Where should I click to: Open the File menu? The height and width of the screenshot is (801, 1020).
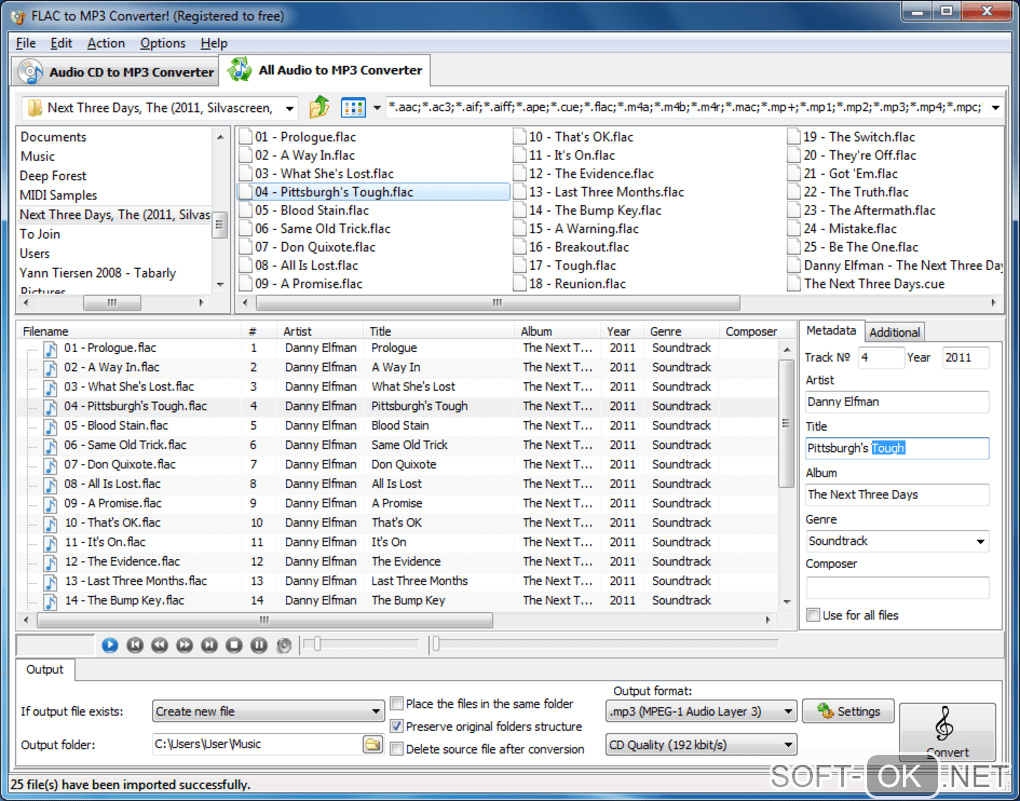coord(25,43)
